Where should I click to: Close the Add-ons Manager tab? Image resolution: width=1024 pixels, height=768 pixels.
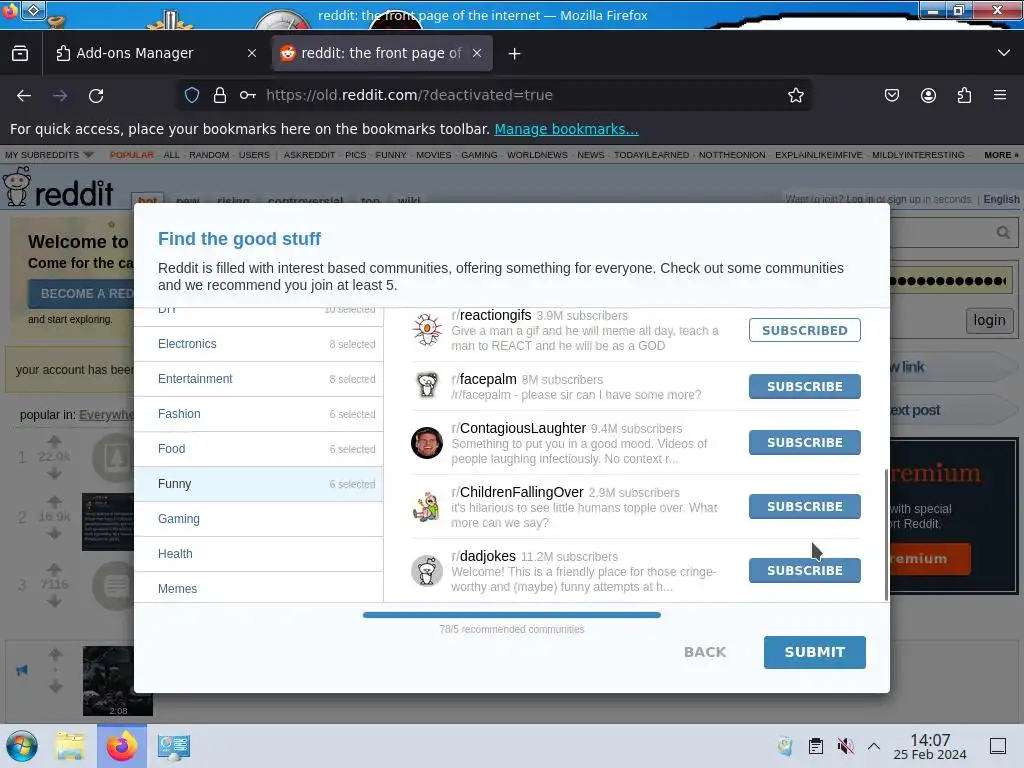(252, 54)
